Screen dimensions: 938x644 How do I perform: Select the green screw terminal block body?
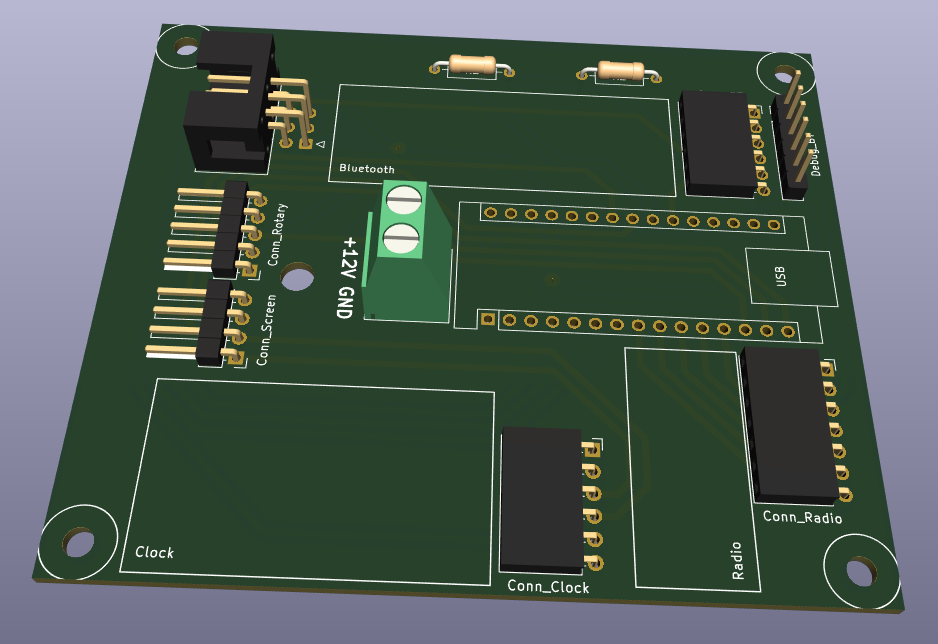[x=407, y=251]
